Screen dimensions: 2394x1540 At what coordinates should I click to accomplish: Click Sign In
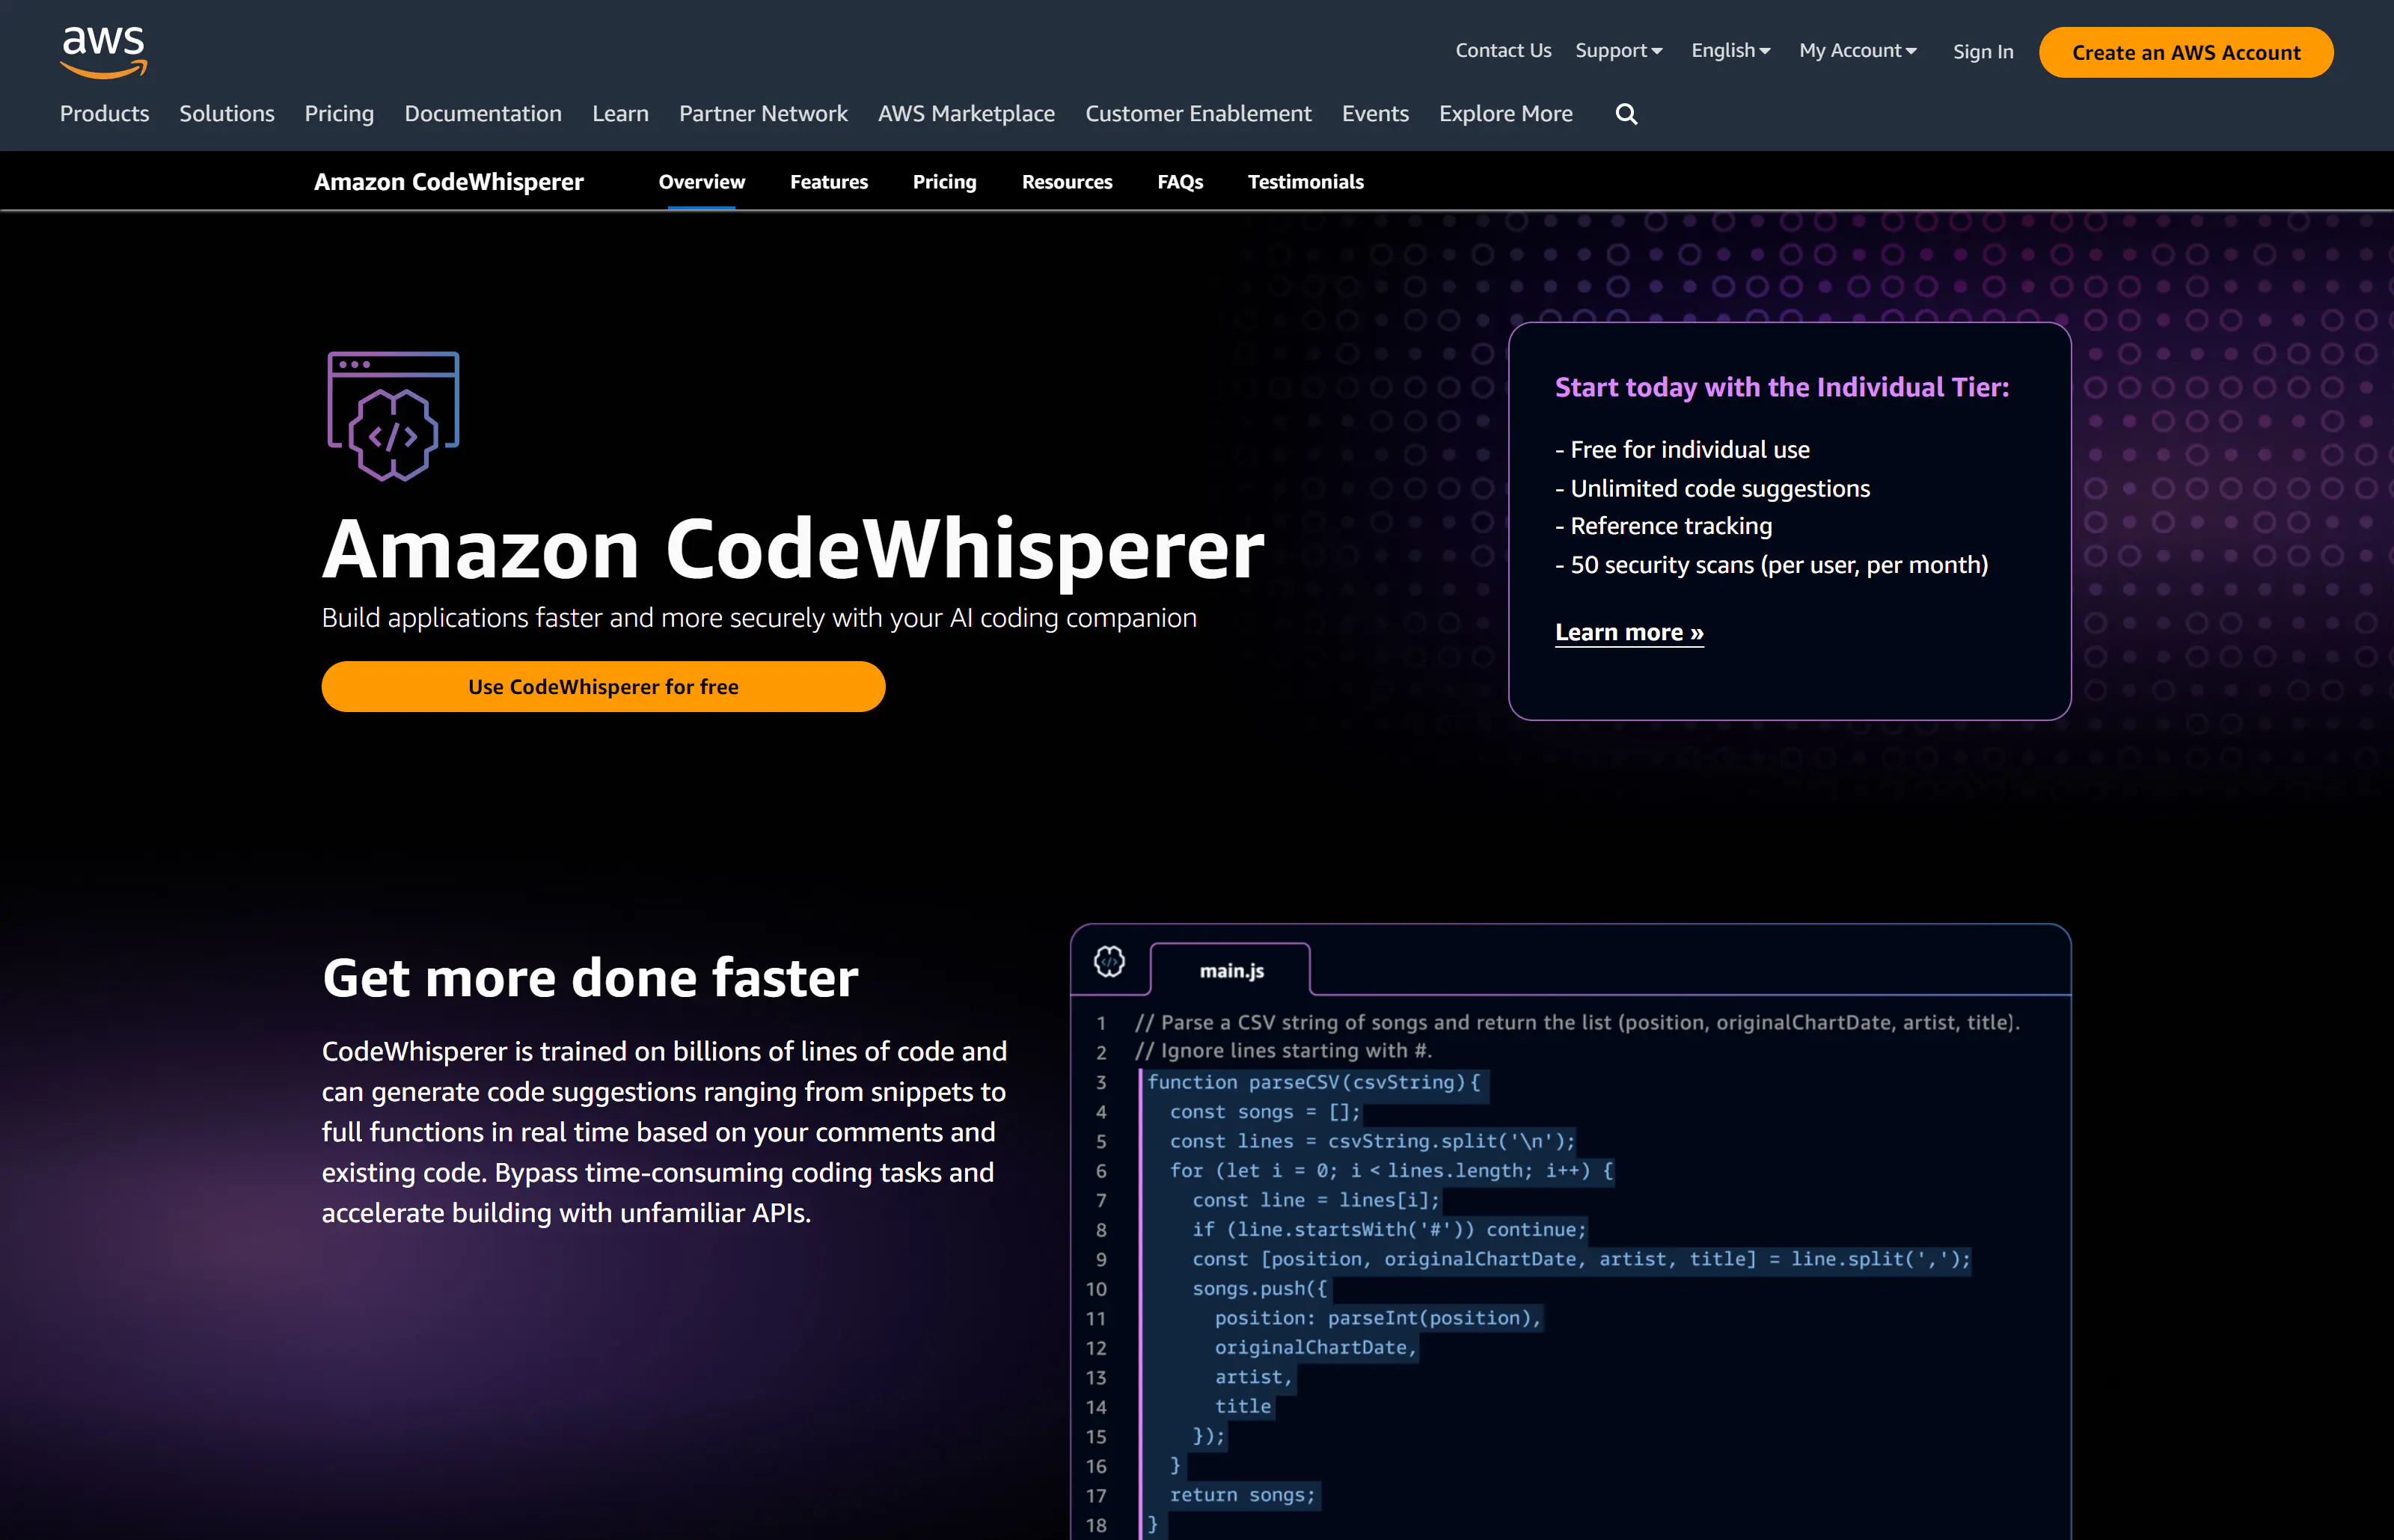pyautogui.click(x=1982, y=52)
